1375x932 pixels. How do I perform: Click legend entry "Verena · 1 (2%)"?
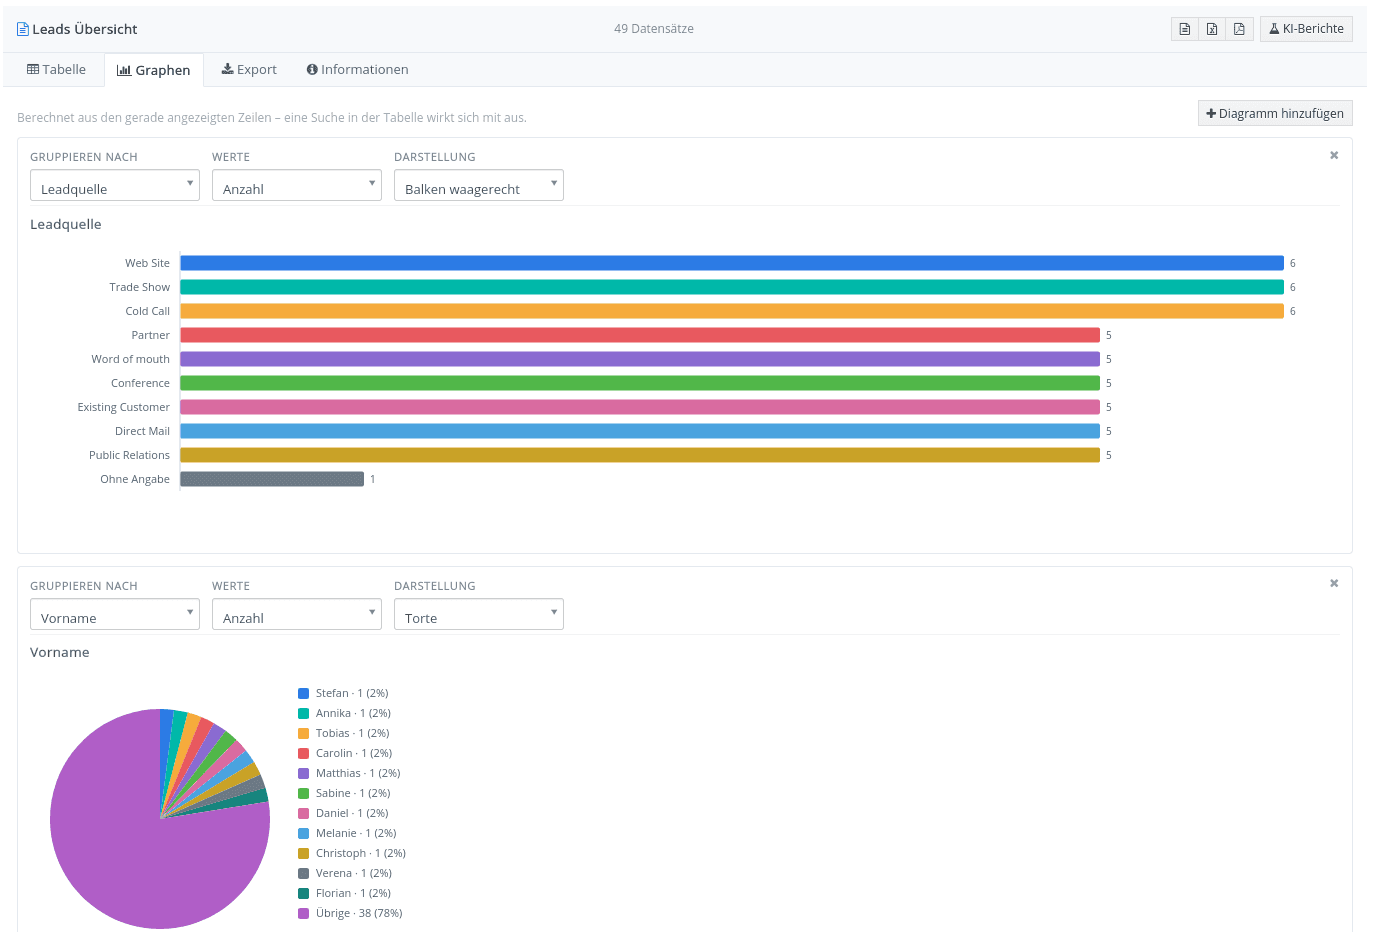coord(345,873)
